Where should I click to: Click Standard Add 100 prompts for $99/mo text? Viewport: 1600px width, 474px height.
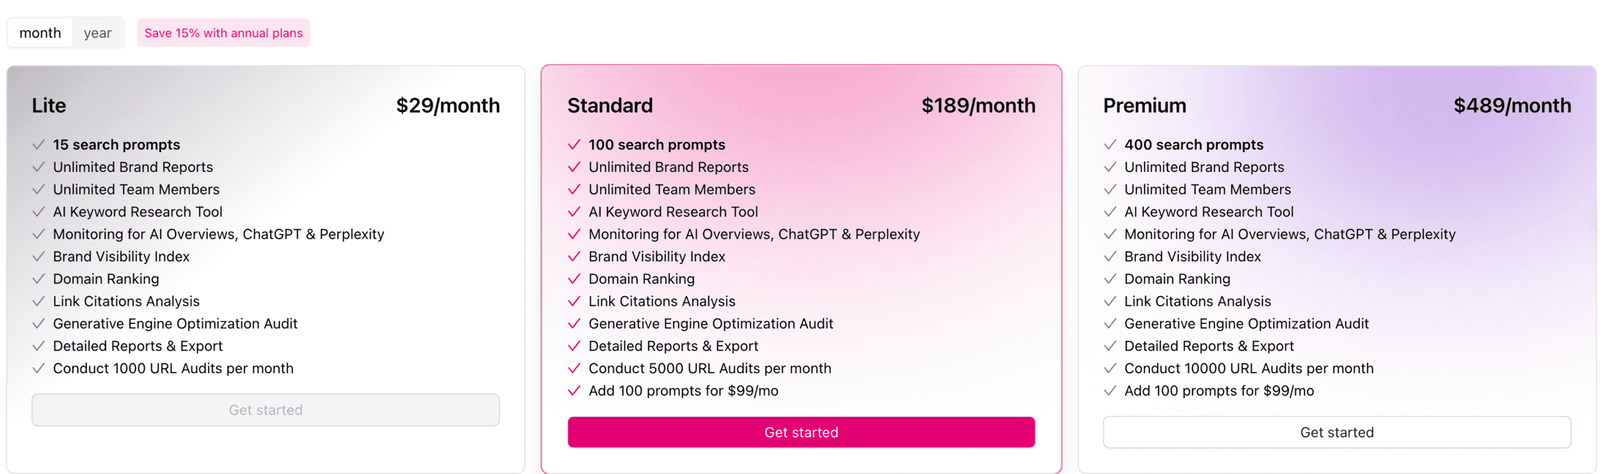(x=683, y=391)
